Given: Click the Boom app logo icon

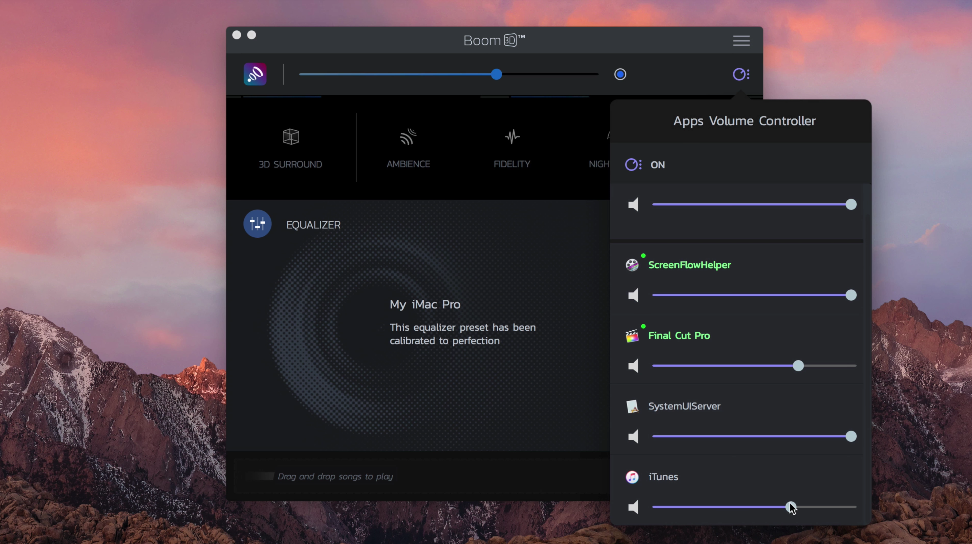Looking at the screenshot, I should coord(255,74).
